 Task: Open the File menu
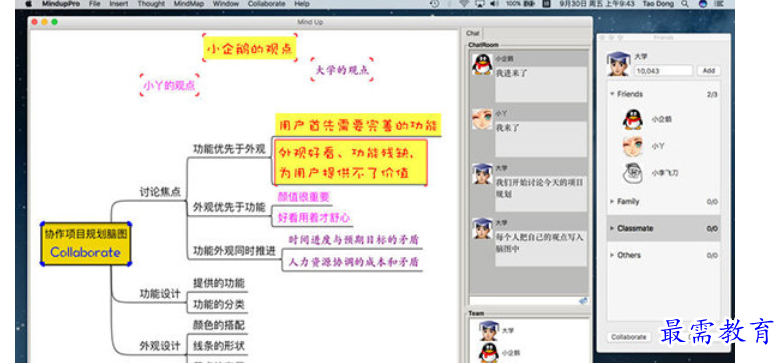95,3
